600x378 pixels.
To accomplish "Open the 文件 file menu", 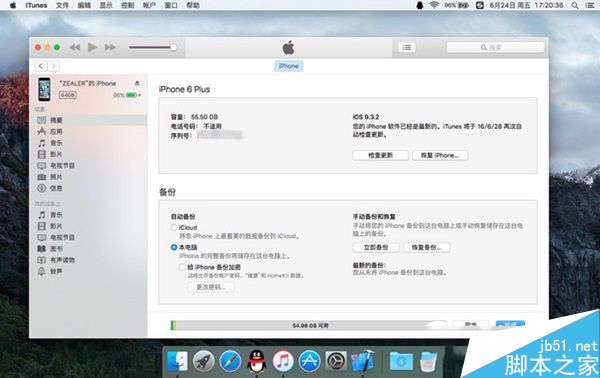I will (x=62, y=5).
